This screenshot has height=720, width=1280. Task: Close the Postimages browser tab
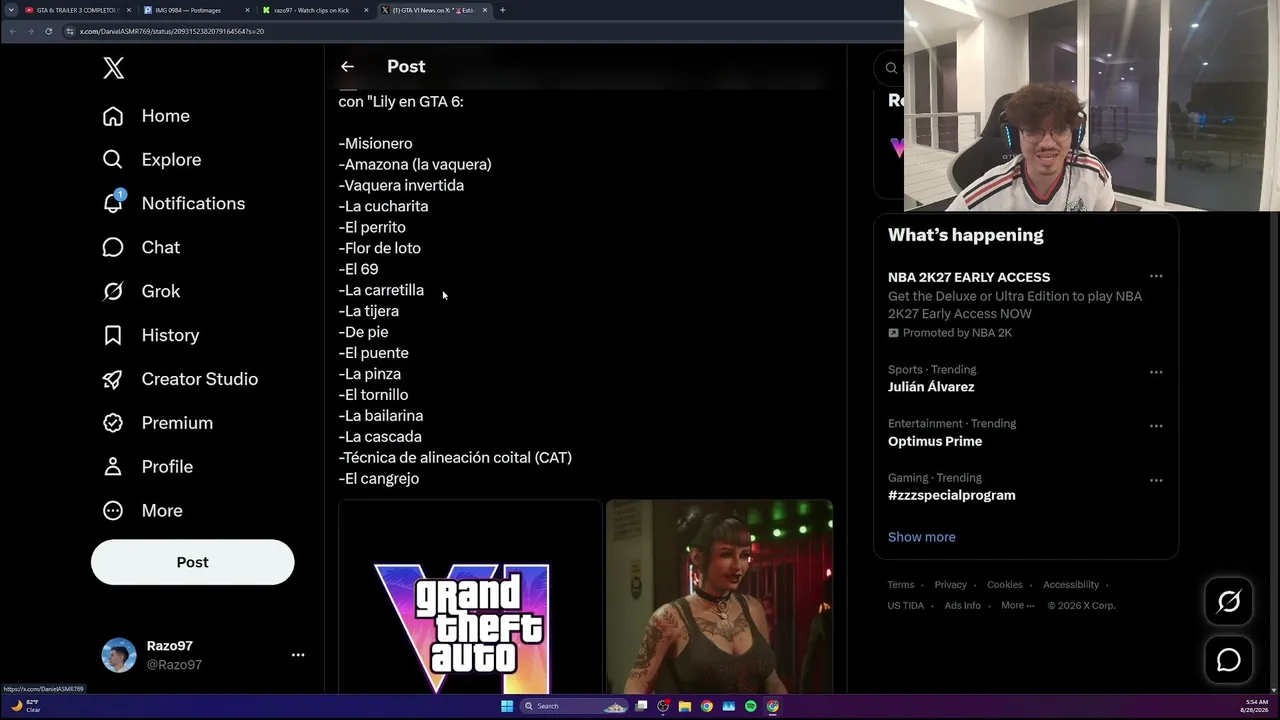[x=246, y=10]
